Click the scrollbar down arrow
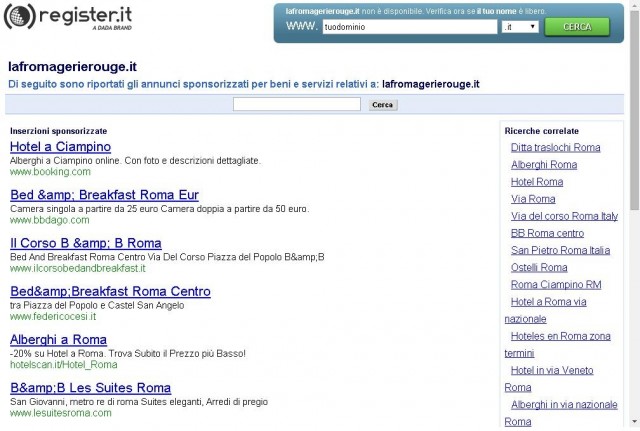 635,421
